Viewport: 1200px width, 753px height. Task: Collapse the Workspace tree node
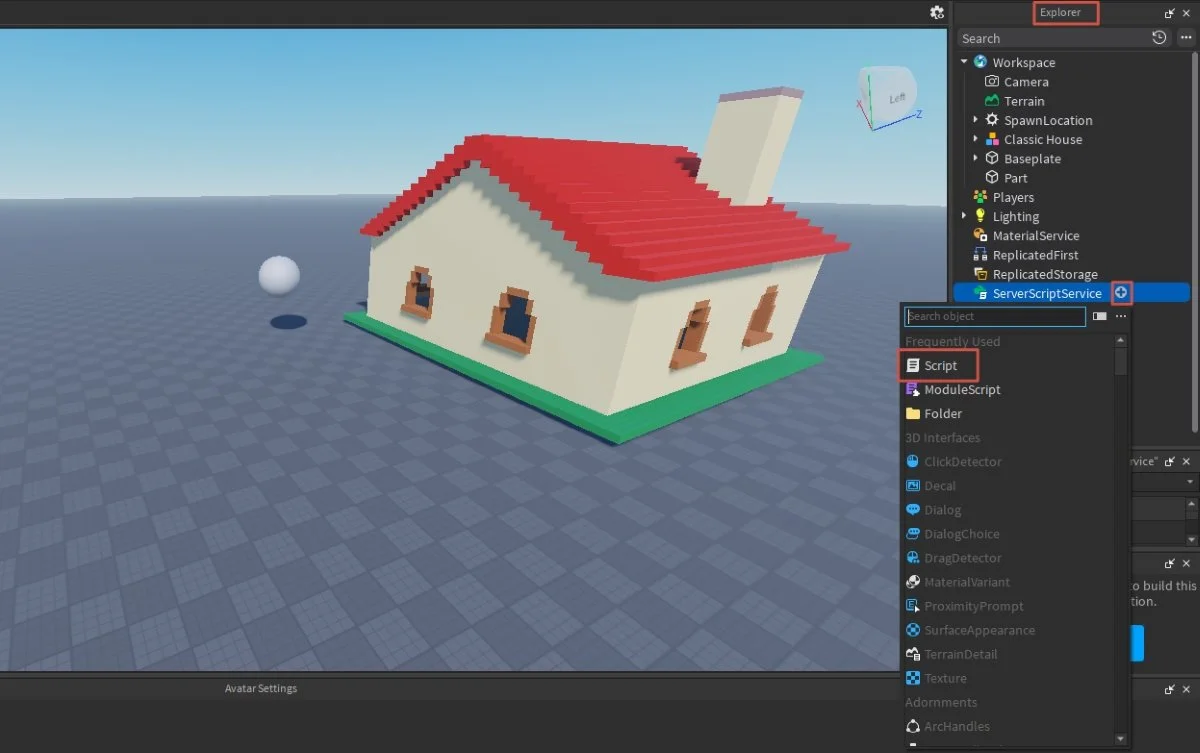(x=964, y=62)
